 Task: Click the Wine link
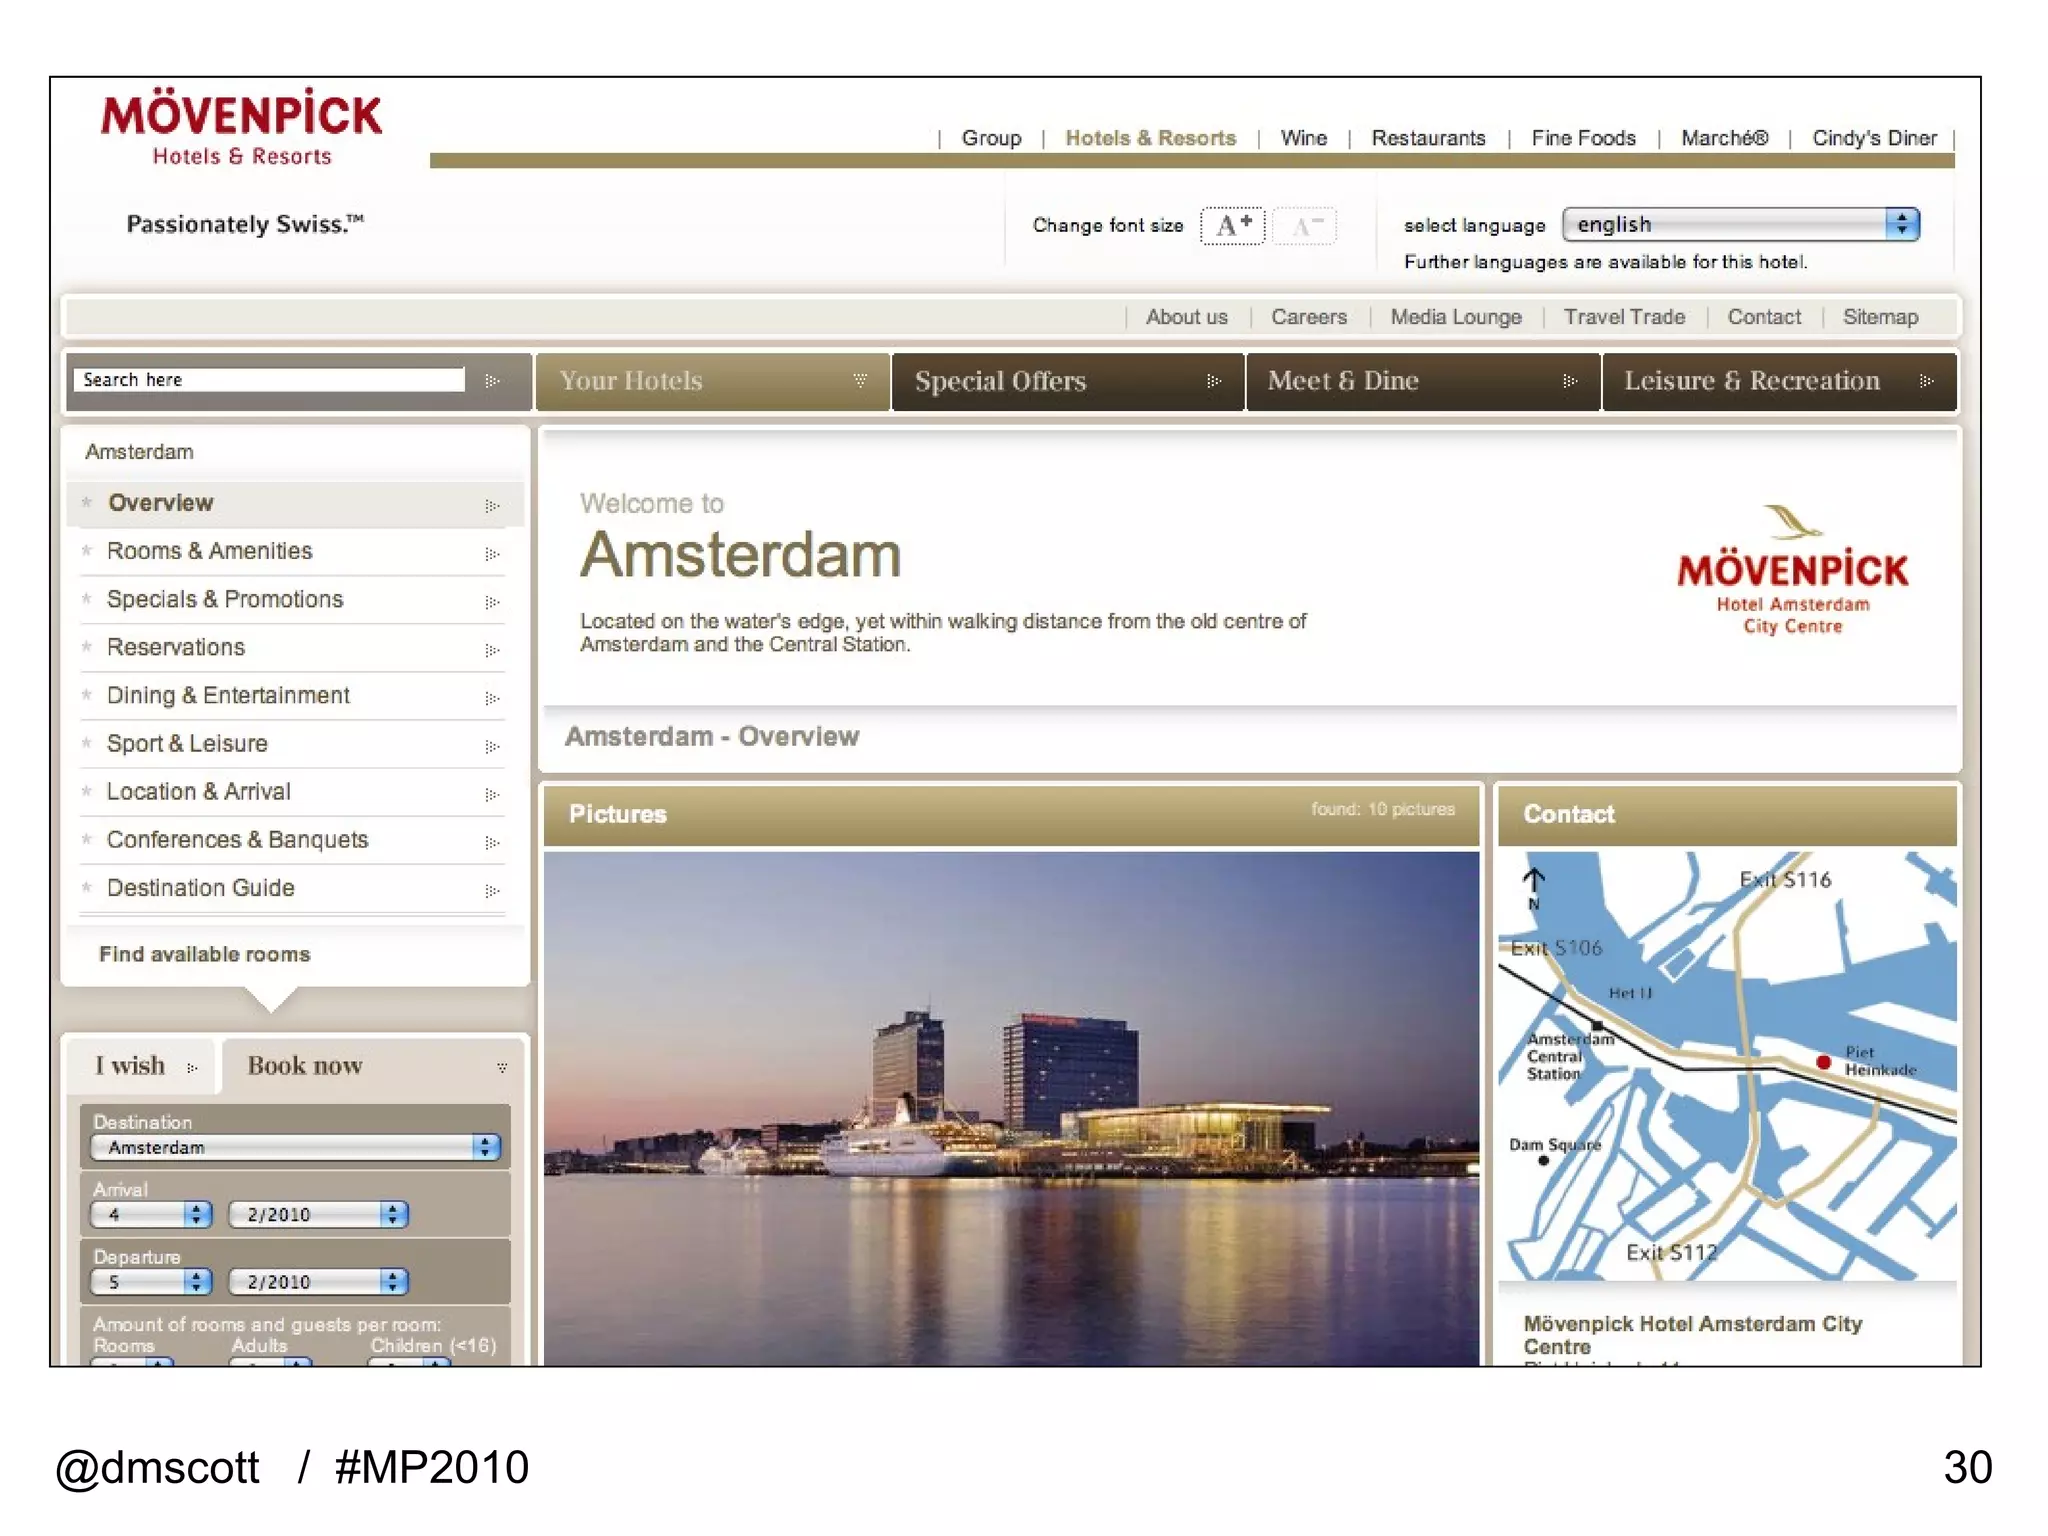(1304, 138)
